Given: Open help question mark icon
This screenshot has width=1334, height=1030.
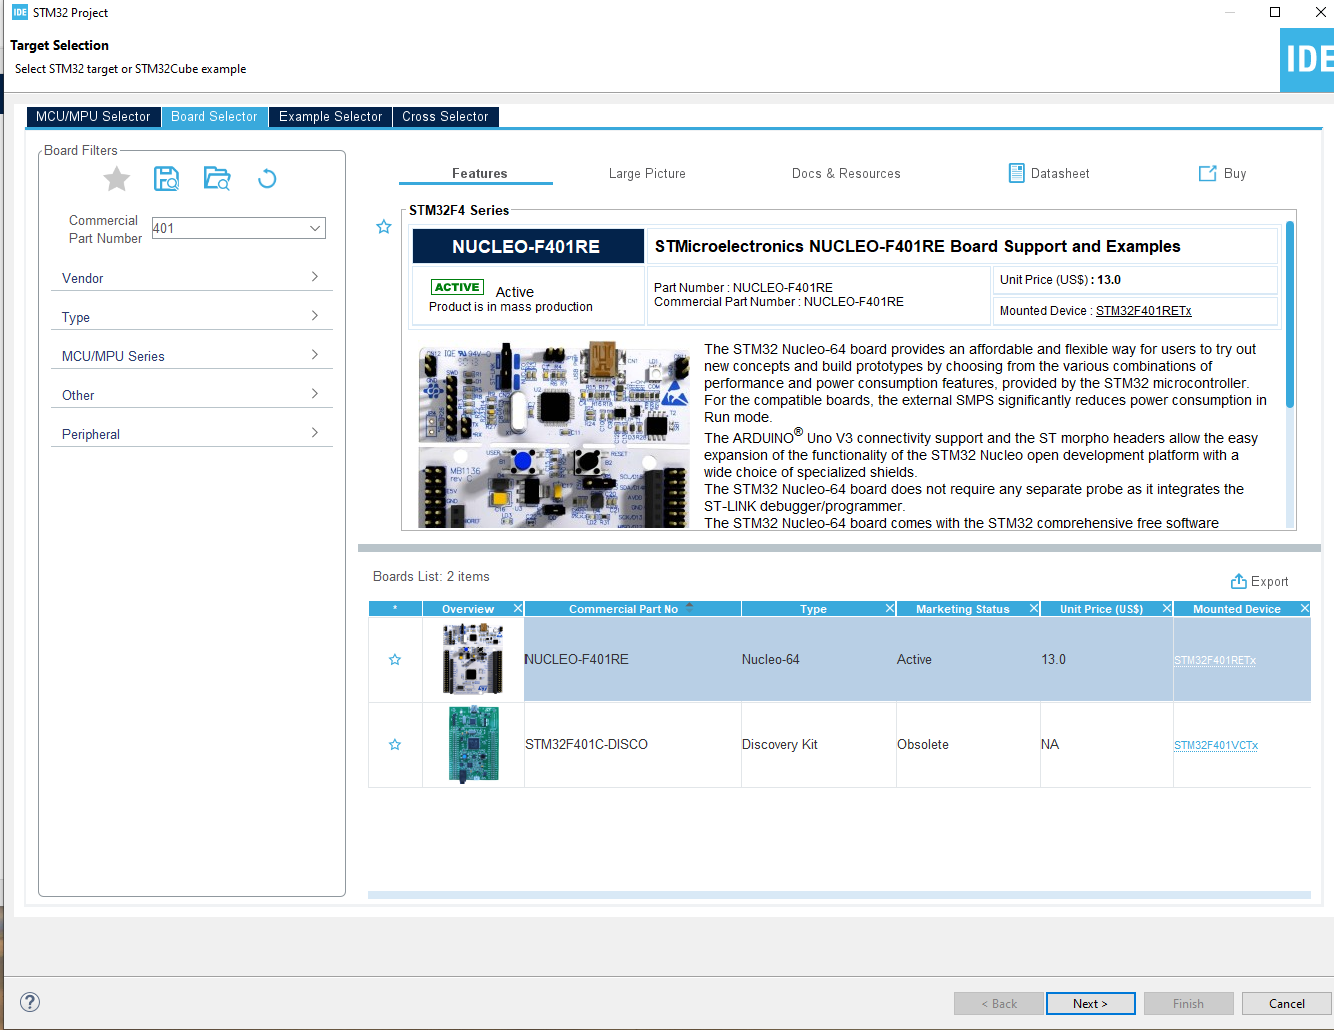Looking at the screenshot, I should pyautogui.click(x=30, y=1002).
